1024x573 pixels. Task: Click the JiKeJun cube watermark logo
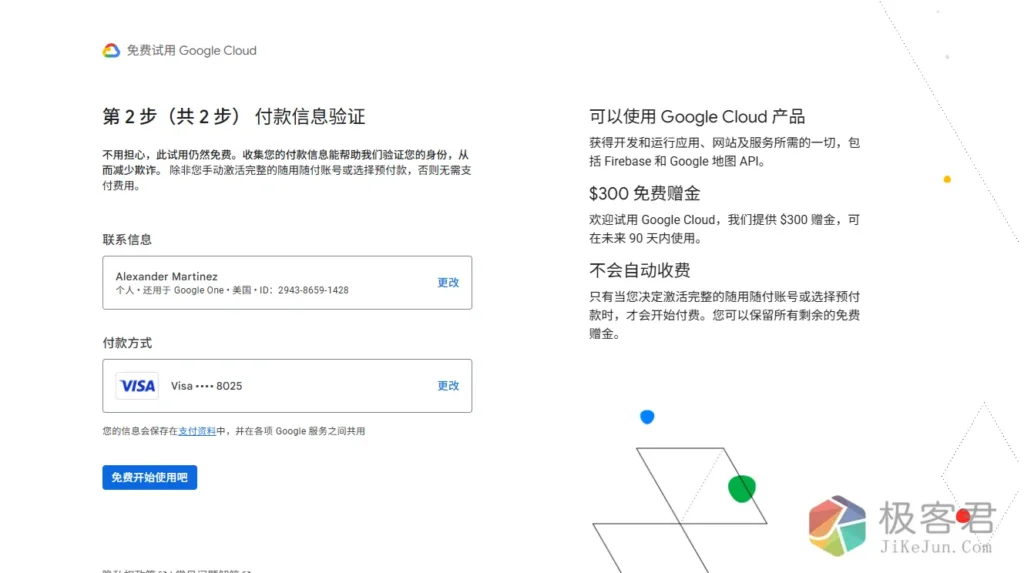click(837, 525)
